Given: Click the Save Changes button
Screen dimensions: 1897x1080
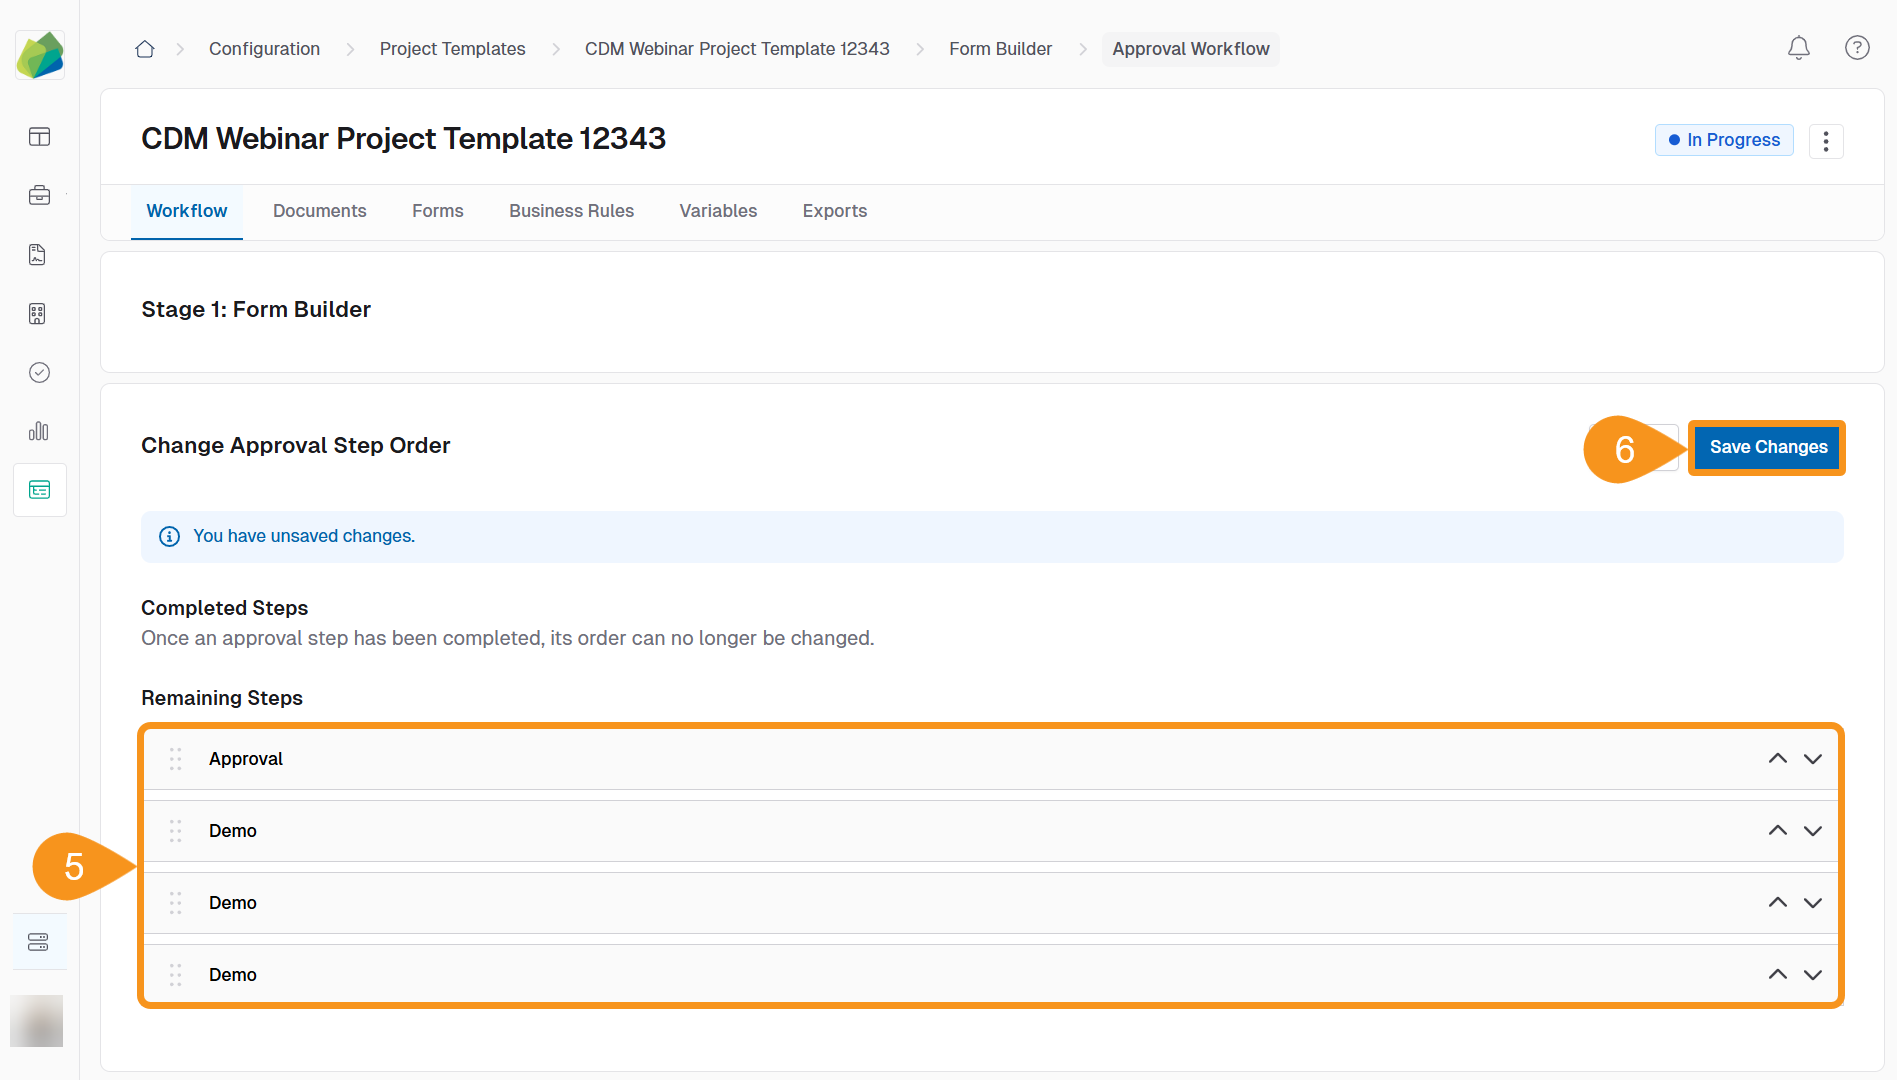Looking at the screenshot, I should 1766,447.
